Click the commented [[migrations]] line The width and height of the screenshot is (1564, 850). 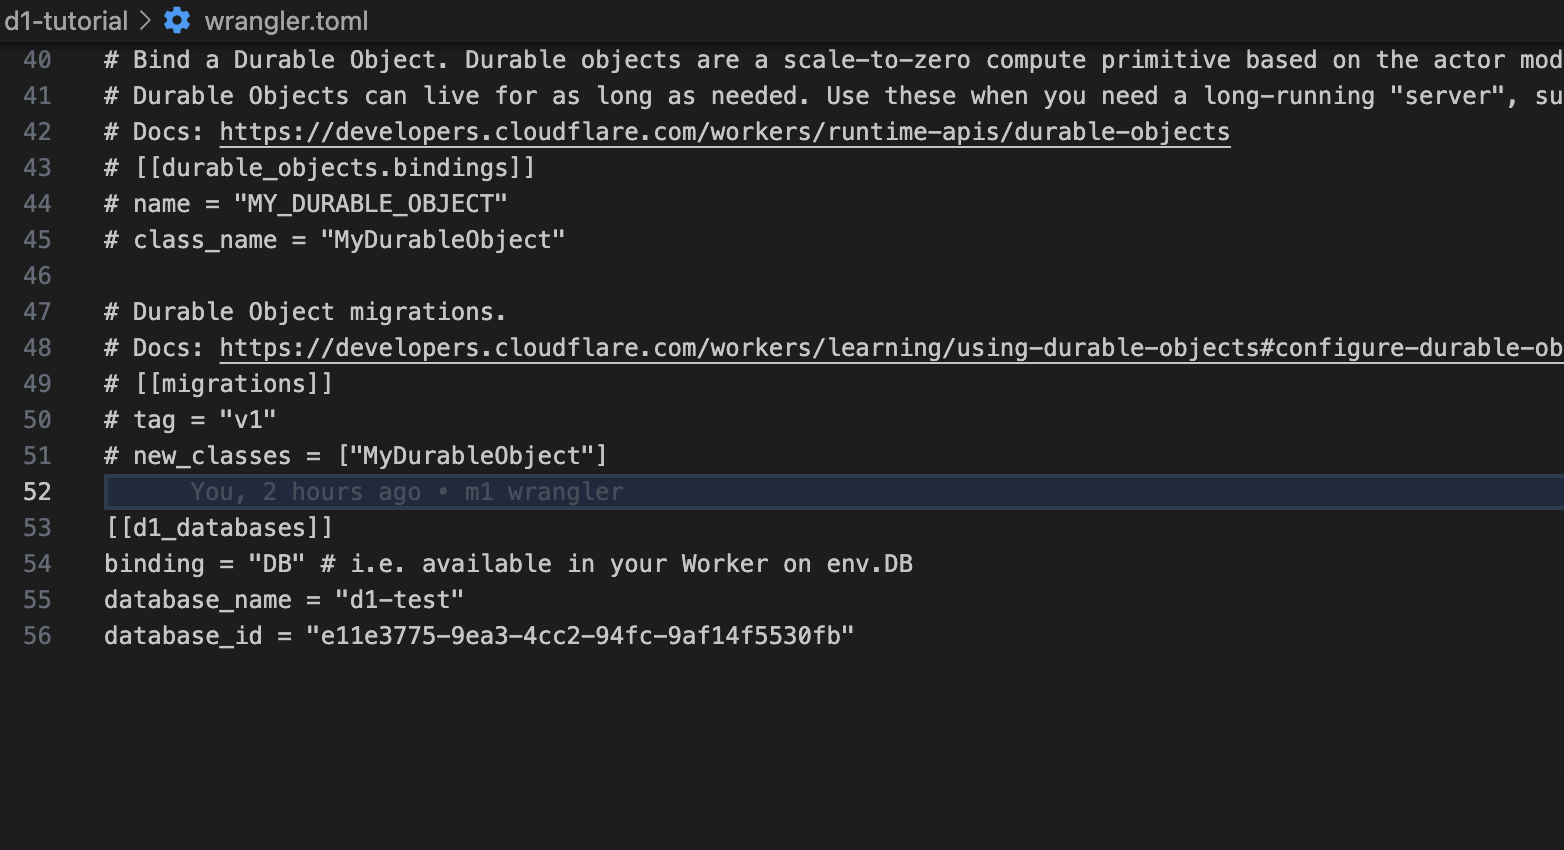tap(233, 384)
